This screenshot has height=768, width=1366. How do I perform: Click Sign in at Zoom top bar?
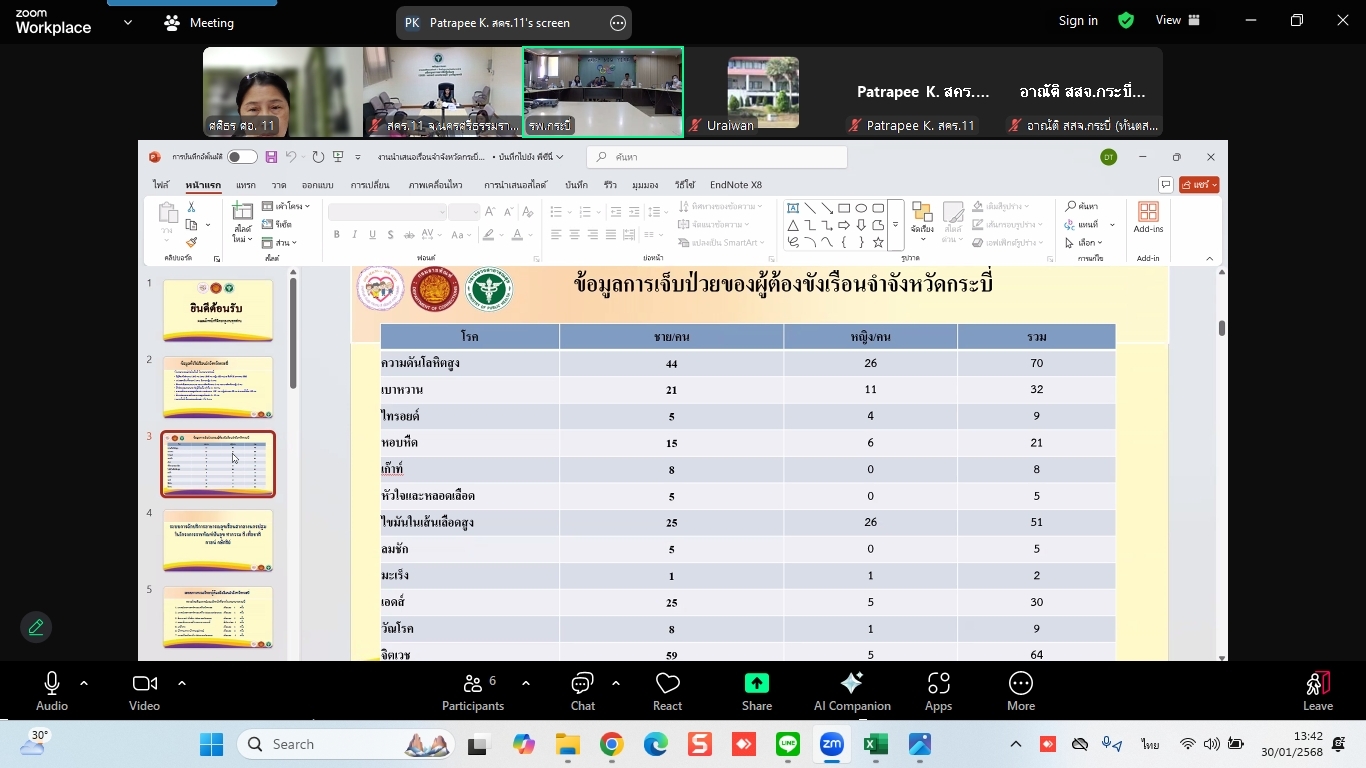[1078, 20]
